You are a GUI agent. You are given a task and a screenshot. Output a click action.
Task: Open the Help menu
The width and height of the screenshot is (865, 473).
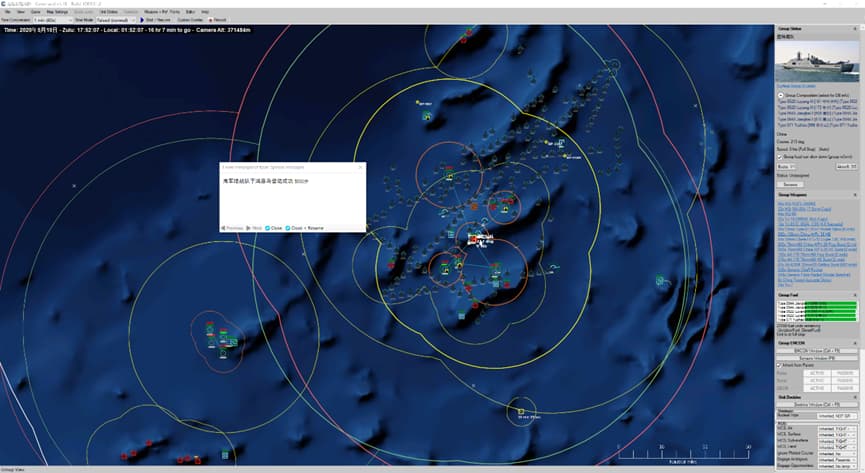click(205, 12)
